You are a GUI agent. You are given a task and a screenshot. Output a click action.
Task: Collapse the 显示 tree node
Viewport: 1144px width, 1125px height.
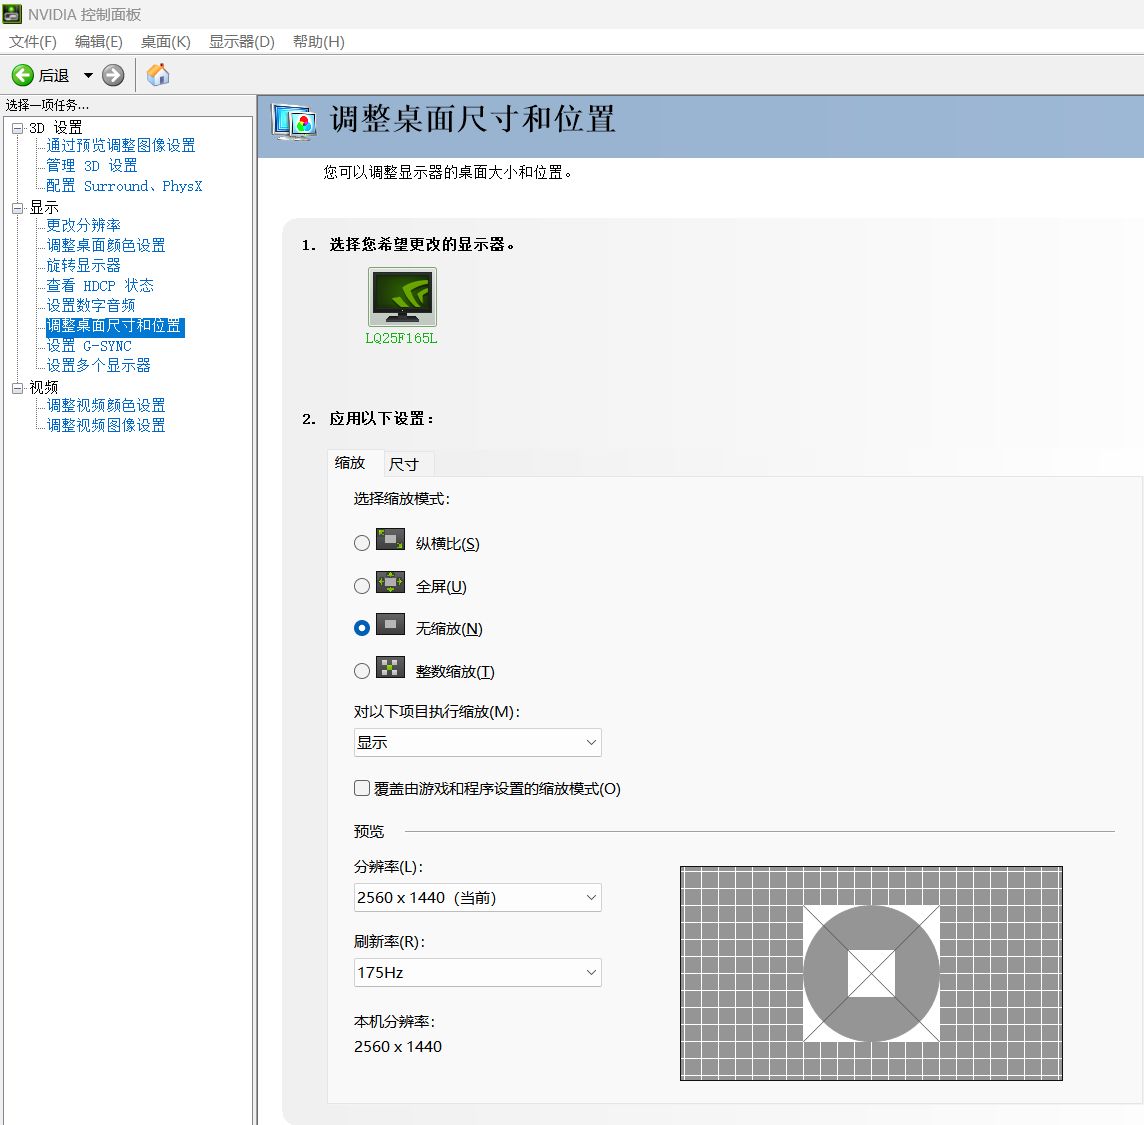pyautogui.click(x=18, y=209)
